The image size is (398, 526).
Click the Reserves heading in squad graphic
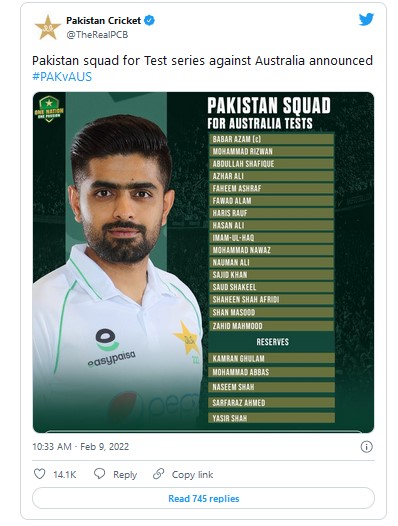[x=272, y=341]
